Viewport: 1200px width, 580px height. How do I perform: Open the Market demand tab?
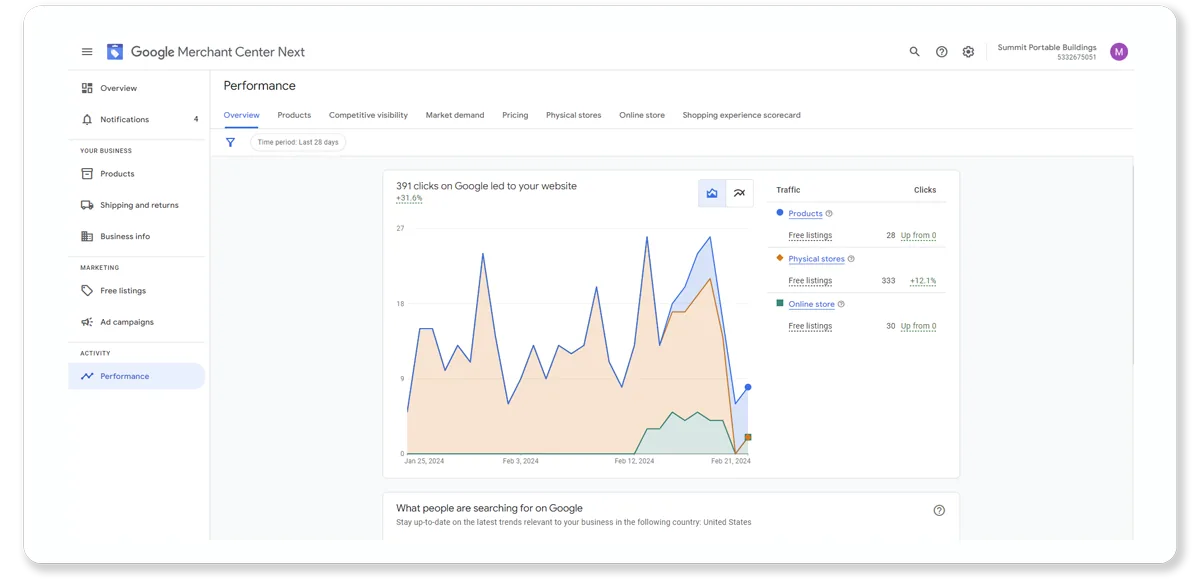(x=455, y=115)
